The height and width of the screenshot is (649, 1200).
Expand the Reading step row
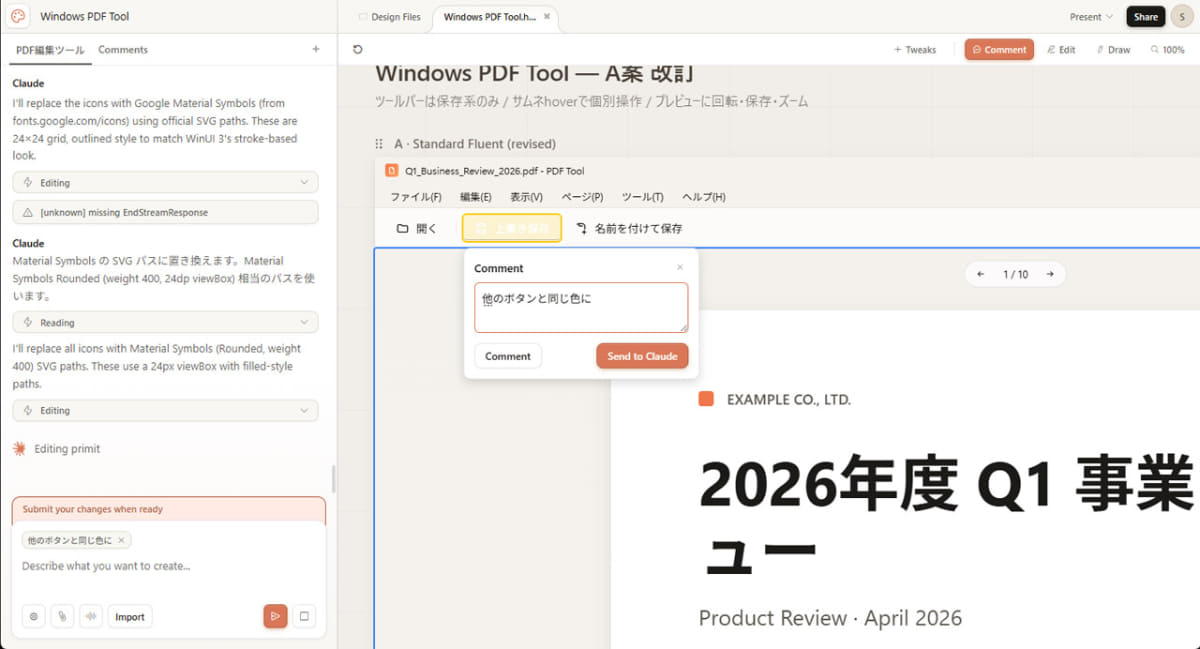point(165,323)
